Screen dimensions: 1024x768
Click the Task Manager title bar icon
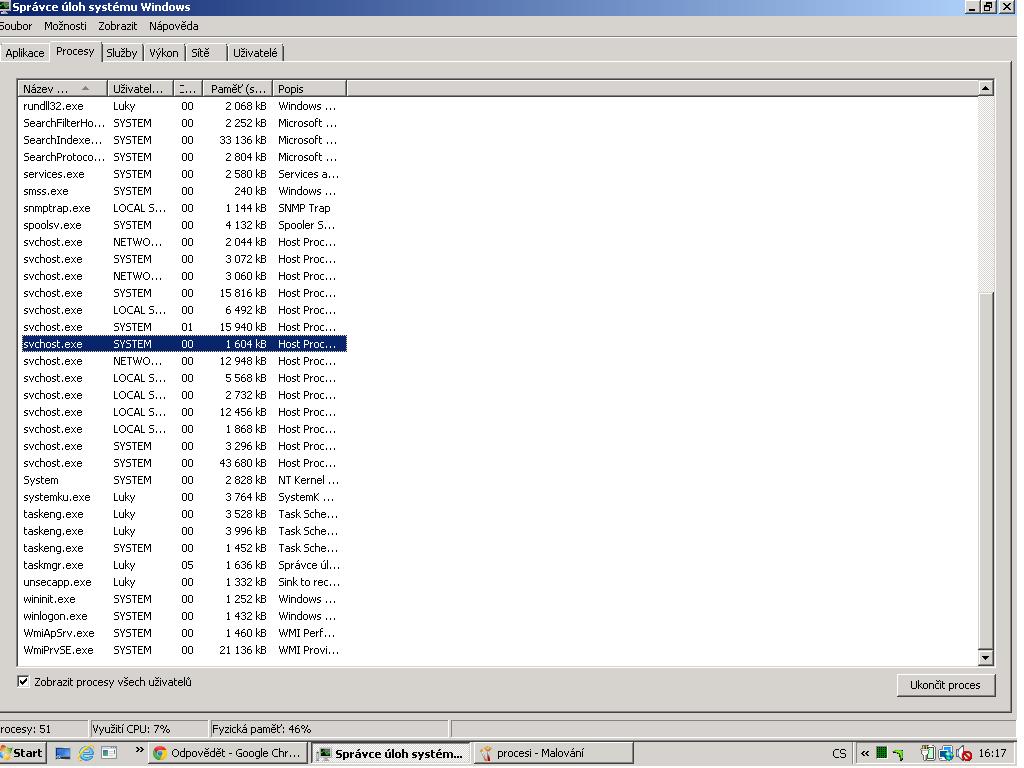(5, 7)
